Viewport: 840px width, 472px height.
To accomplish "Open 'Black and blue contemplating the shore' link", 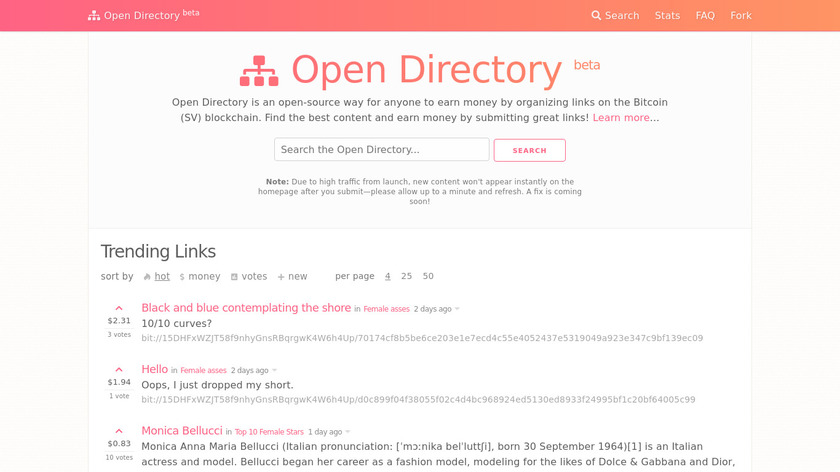I will [246, 308].
